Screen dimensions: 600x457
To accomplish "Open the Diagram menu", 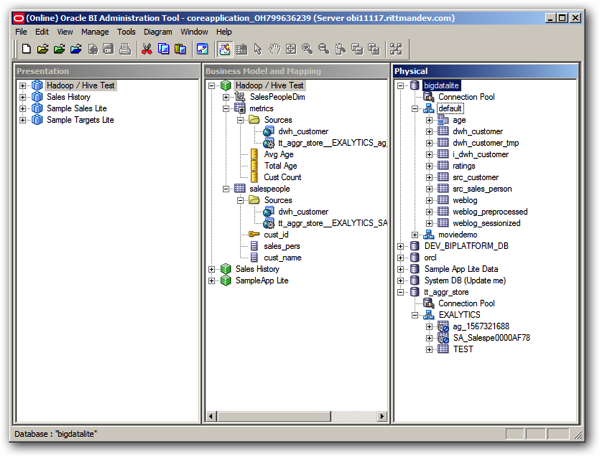I will point(158,32).
